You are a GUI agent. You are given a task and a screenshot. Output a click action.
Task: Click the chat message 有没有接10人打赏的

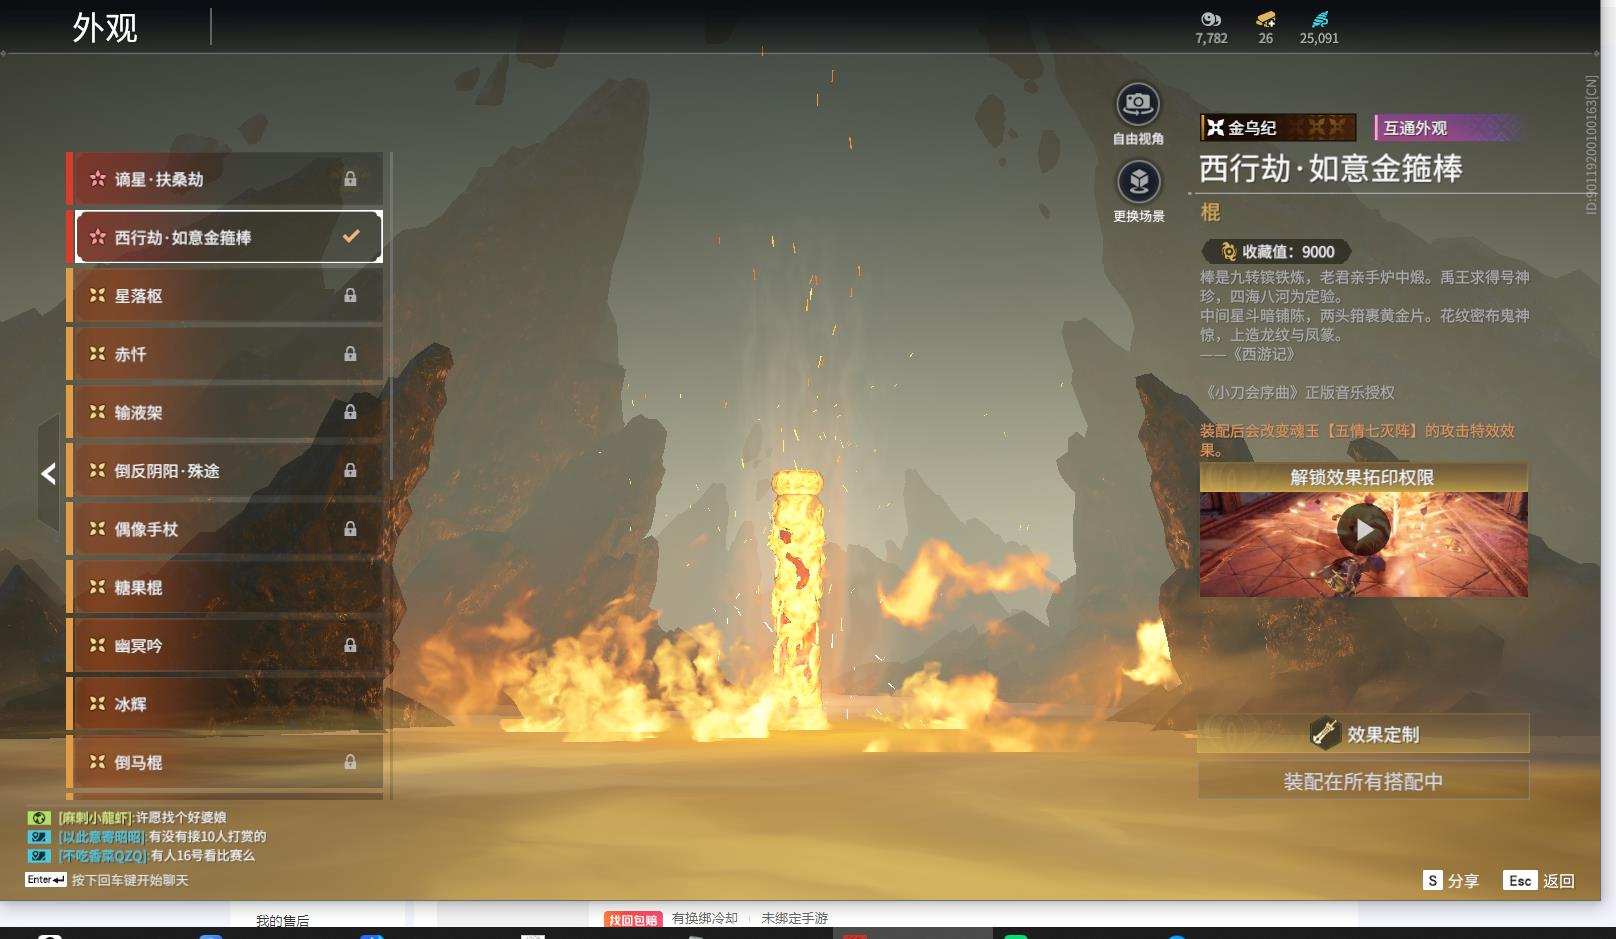[207, 837]
